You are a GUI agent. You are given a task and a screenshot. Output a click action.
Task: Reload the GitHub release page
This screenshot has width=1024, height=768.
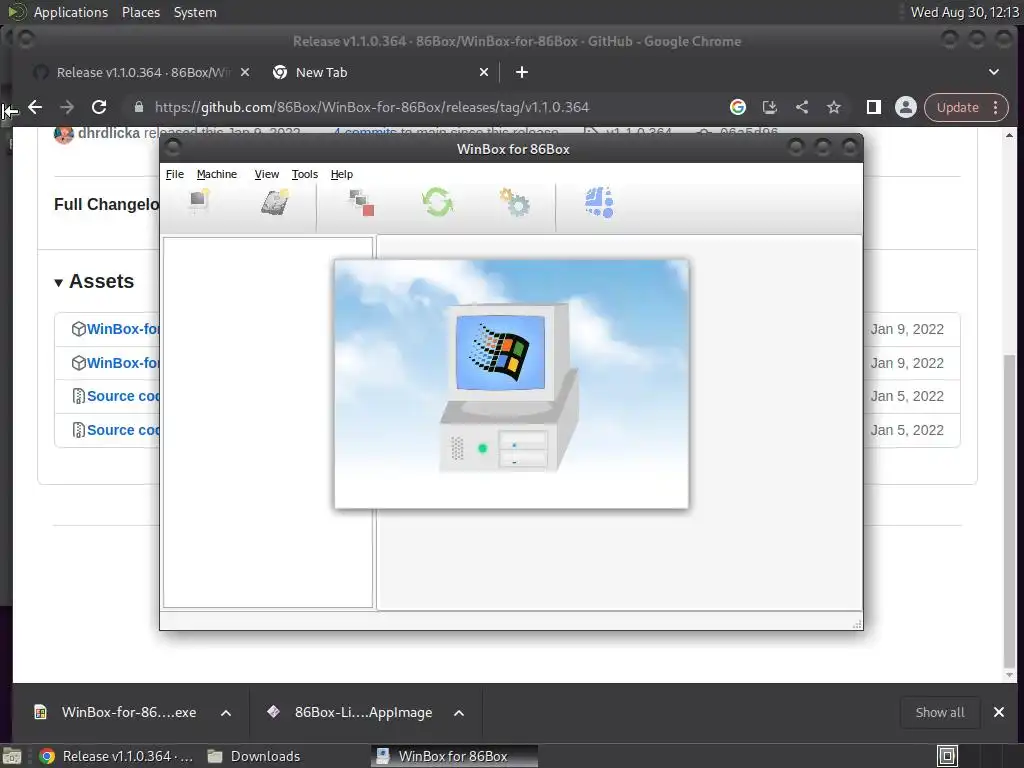coord(99,107)
